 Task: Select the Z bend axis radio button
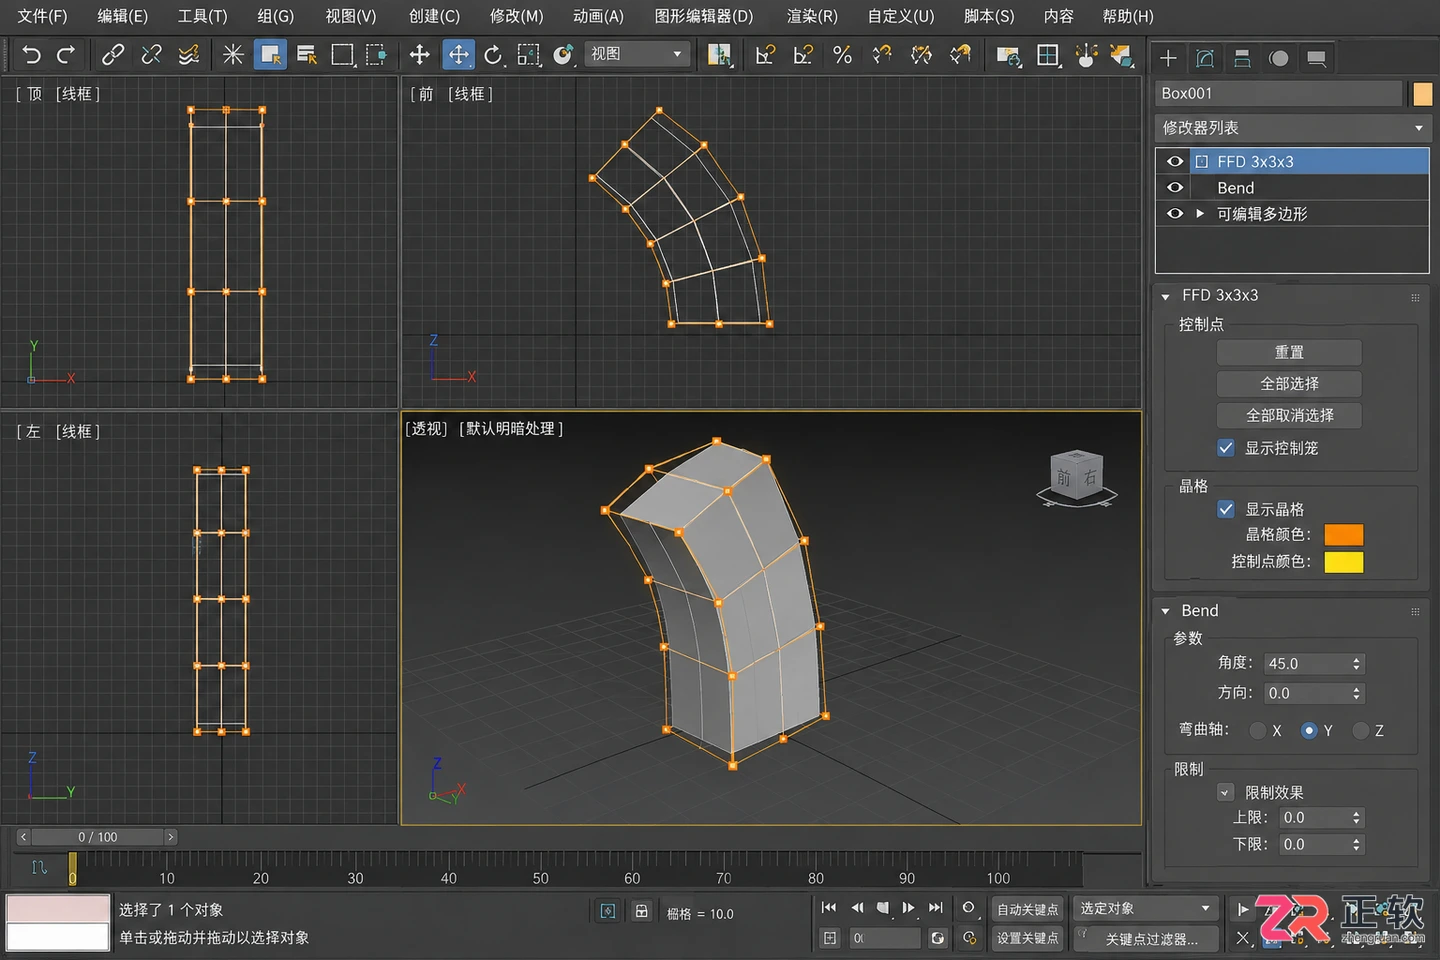[1361, 731]
